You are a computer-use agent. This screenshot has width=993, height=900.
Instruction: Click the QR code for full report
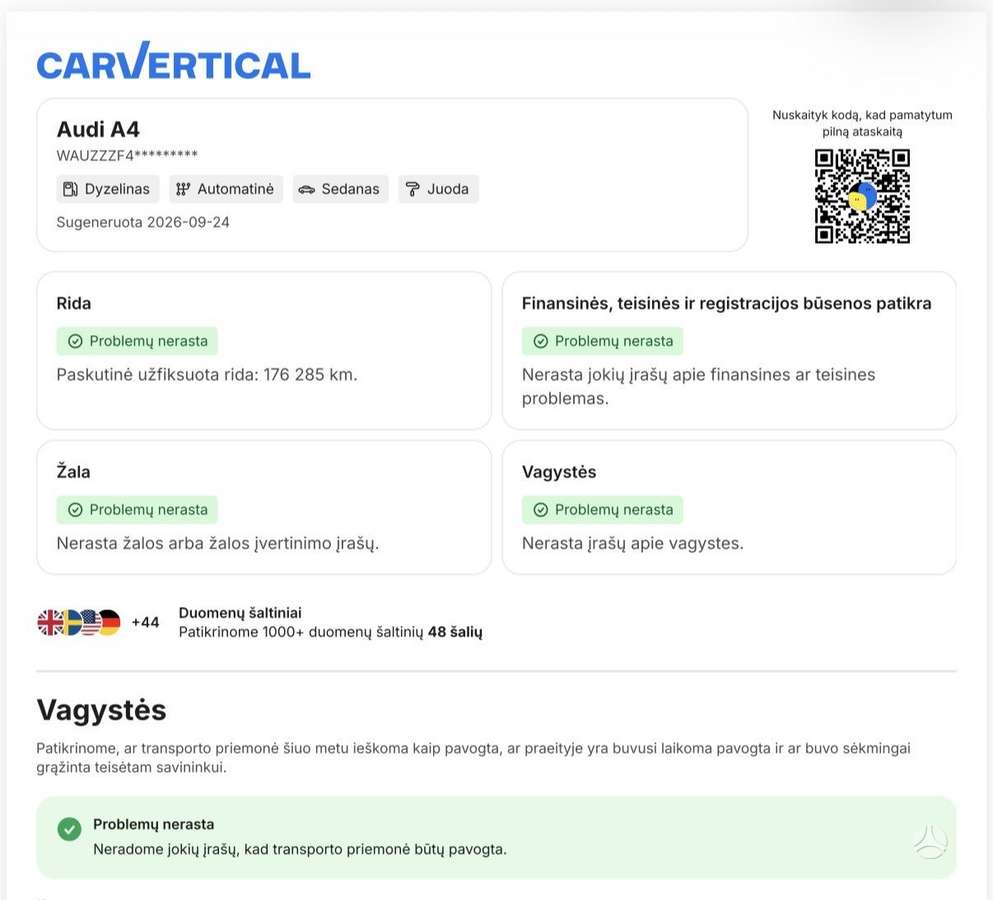coord(862,196)
